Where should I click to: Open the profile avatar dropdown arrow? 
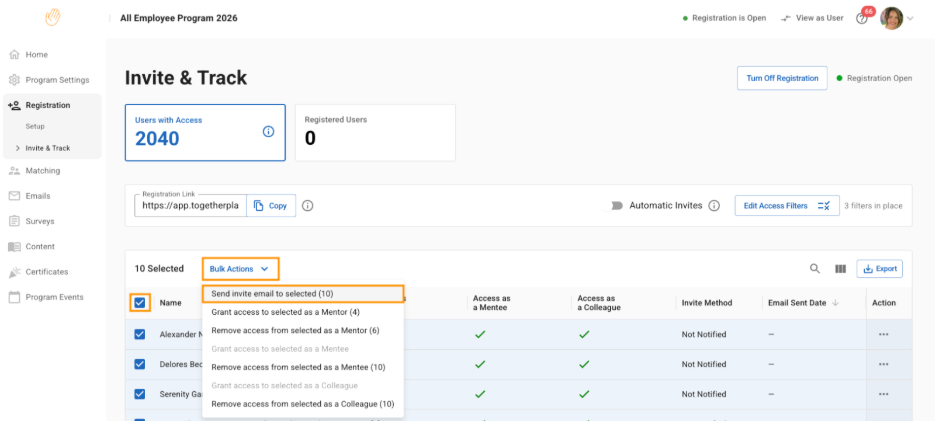(910, 19)
